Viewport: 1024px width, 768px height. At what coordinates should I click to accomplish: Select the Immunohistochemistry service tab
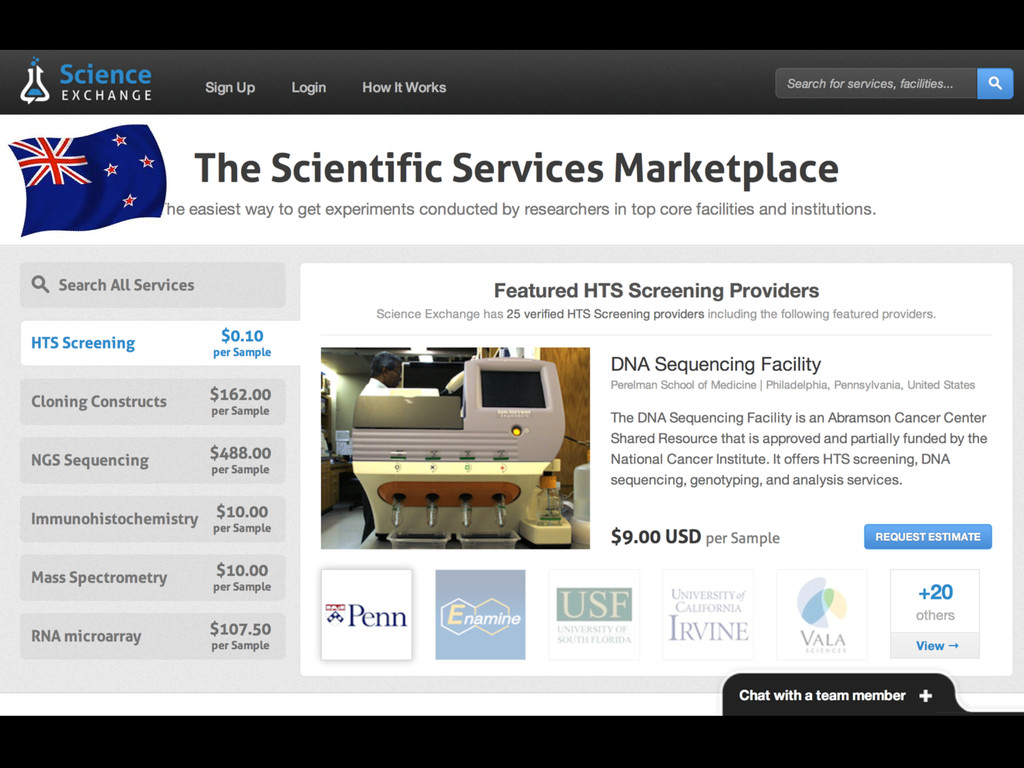[x=153, y=519]
